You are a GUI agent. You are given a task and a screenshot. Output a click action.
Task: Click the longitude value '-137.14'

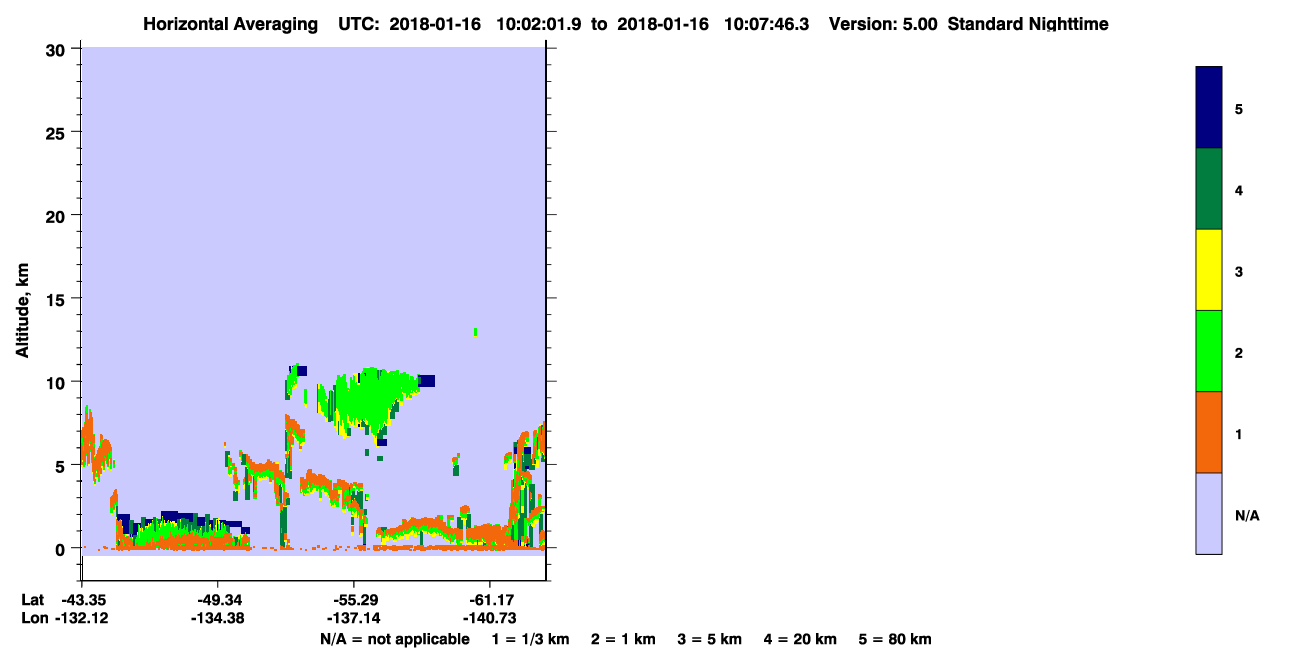click(353, 618)
